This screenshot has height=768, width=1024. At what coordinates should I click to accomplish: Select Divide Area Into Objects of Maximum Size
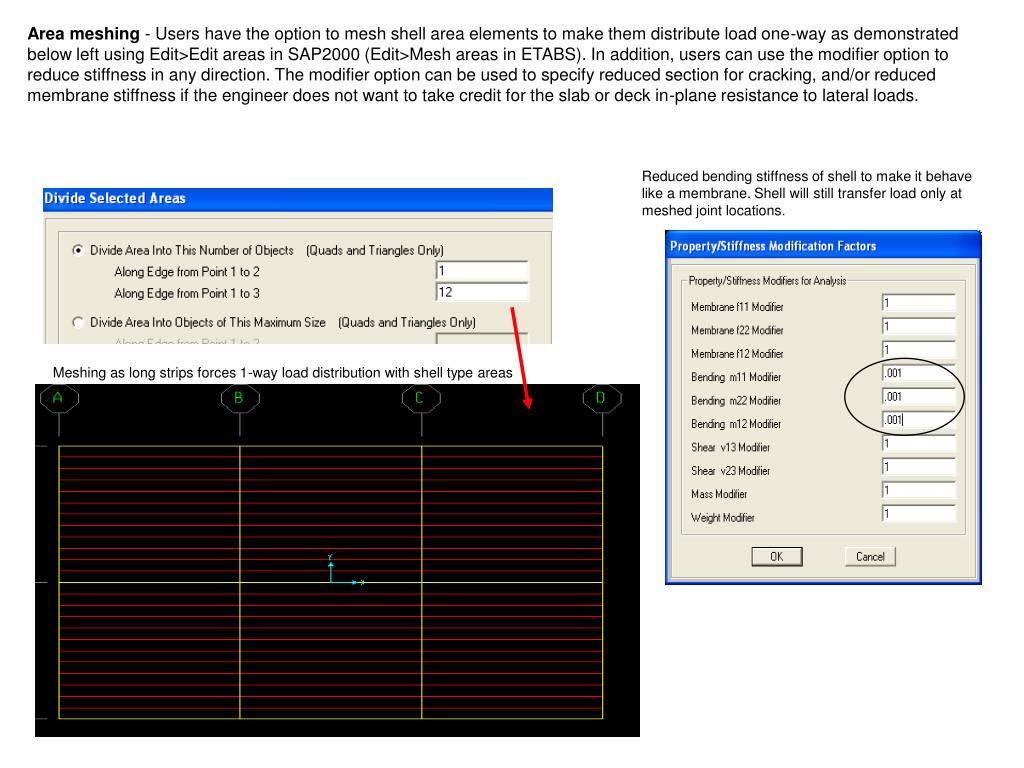coord(78,322)
